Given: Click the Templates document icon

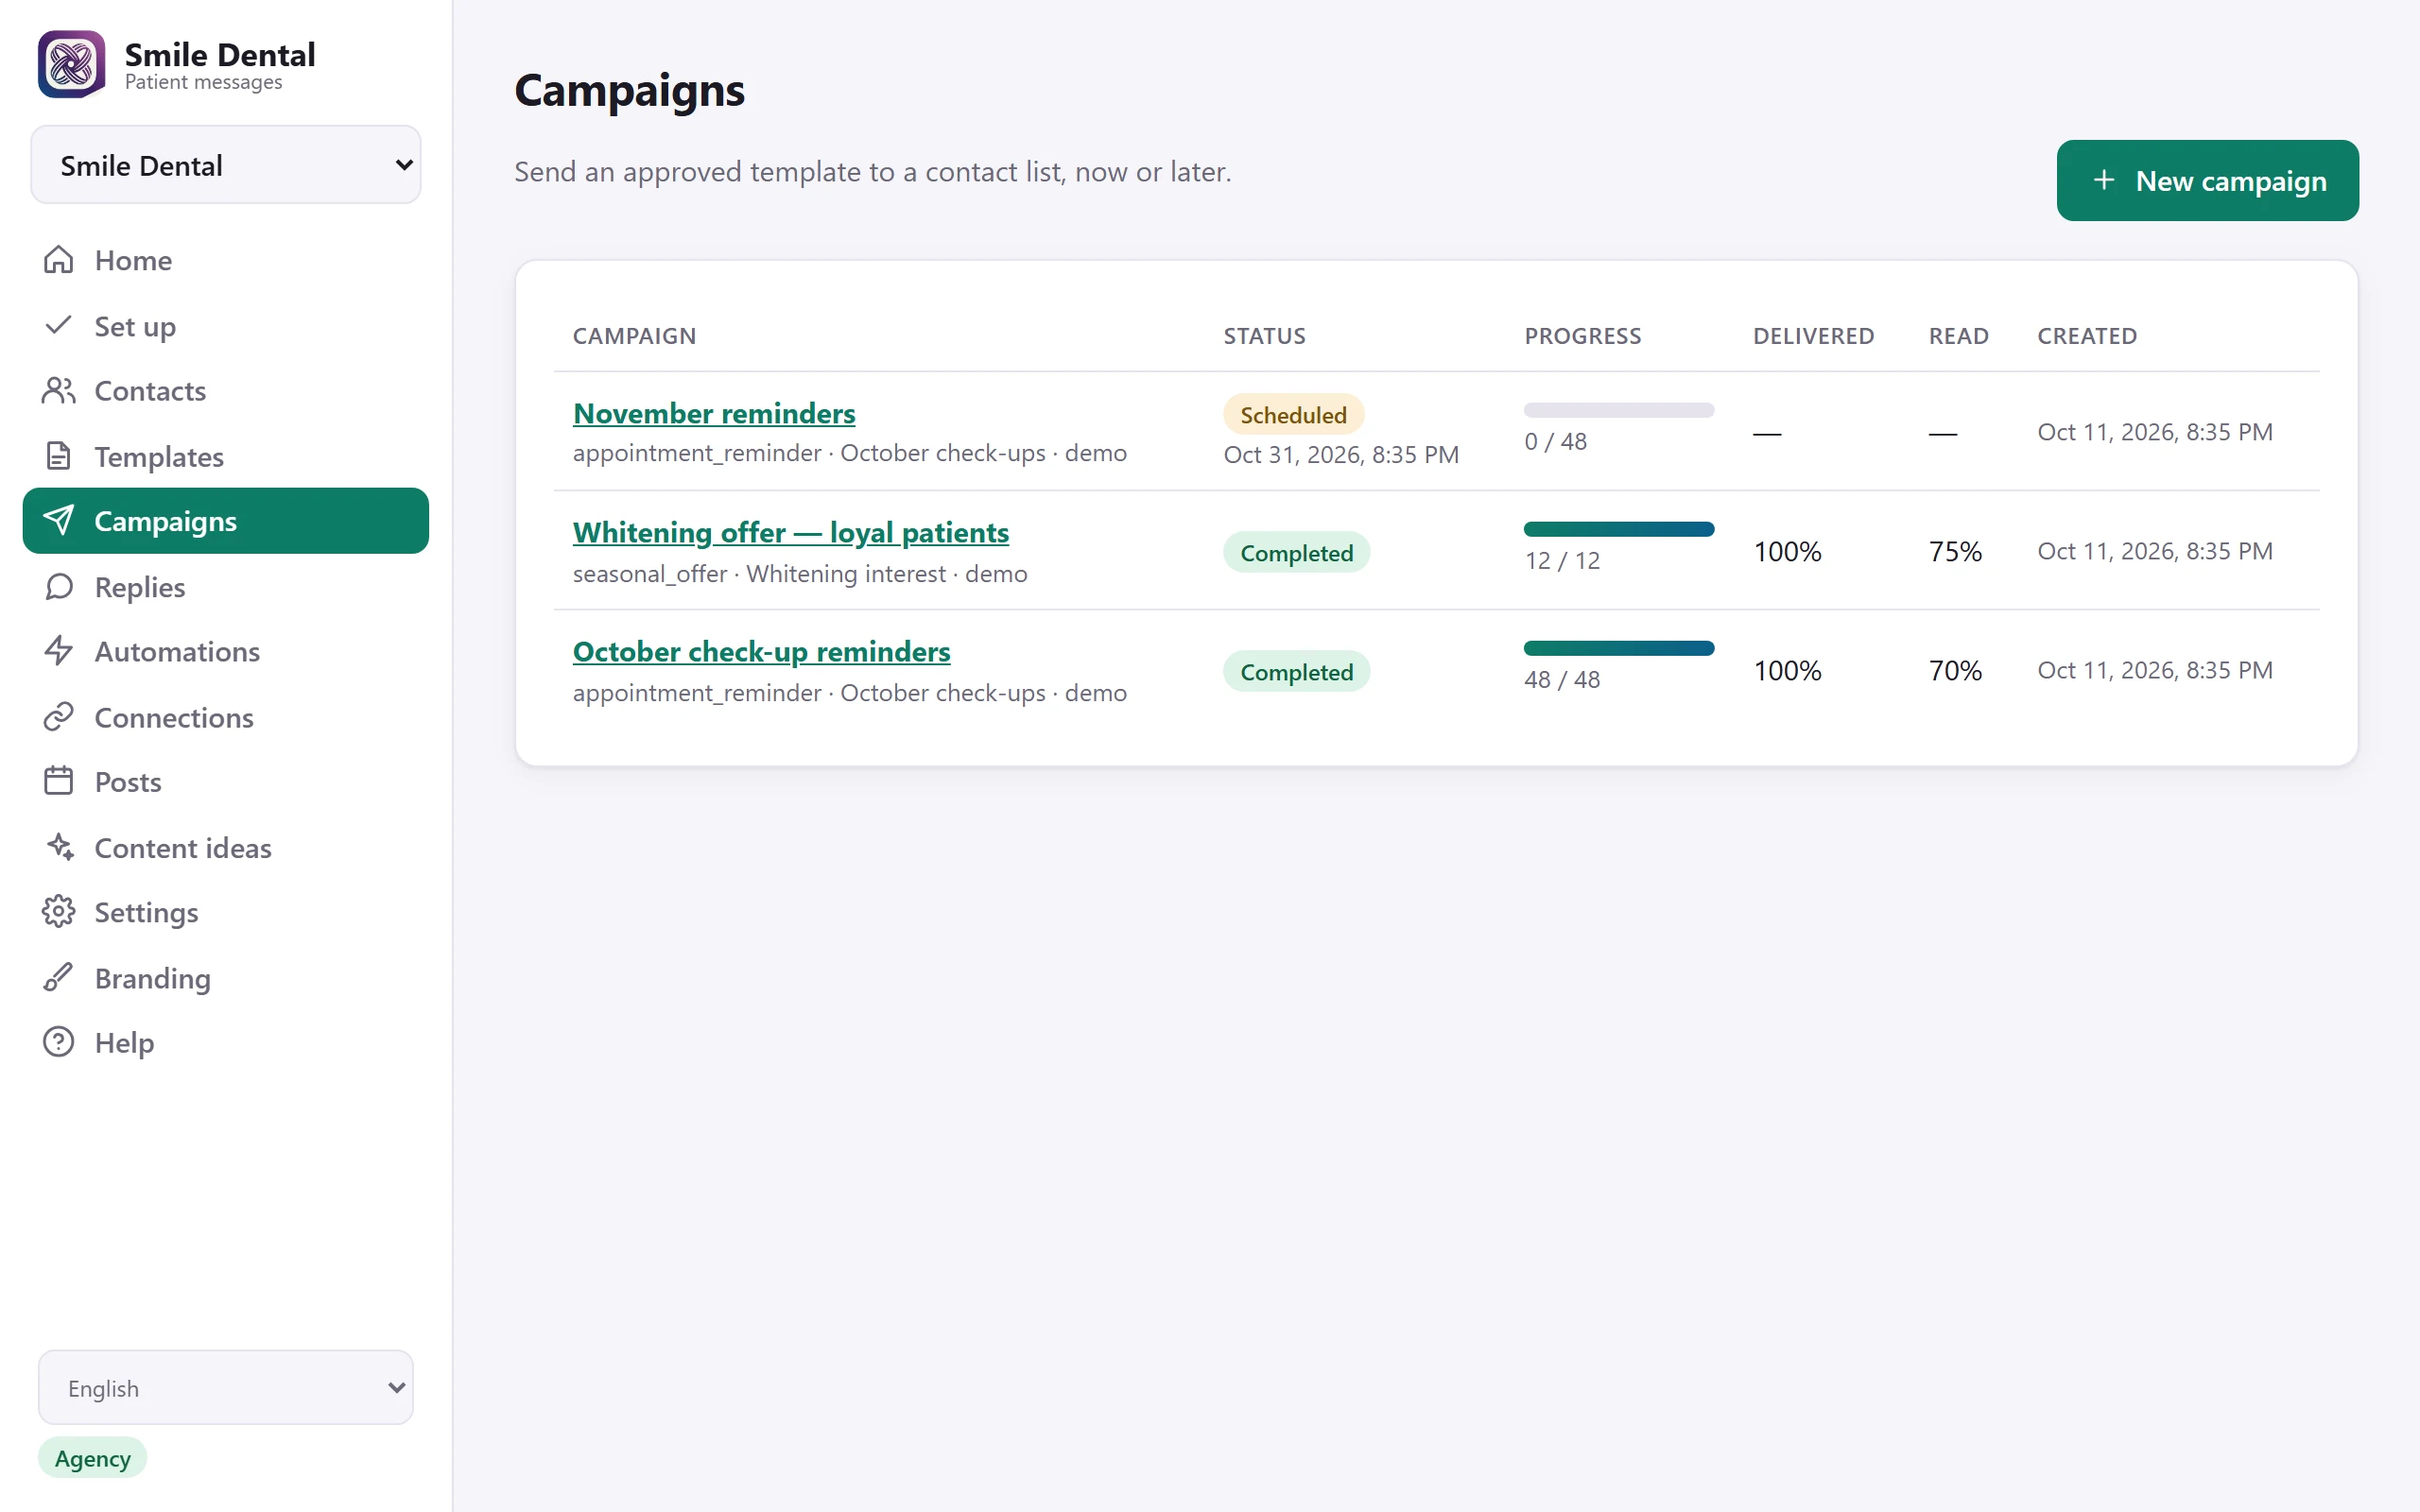Looking at the screenshot, I should [59, 456].
